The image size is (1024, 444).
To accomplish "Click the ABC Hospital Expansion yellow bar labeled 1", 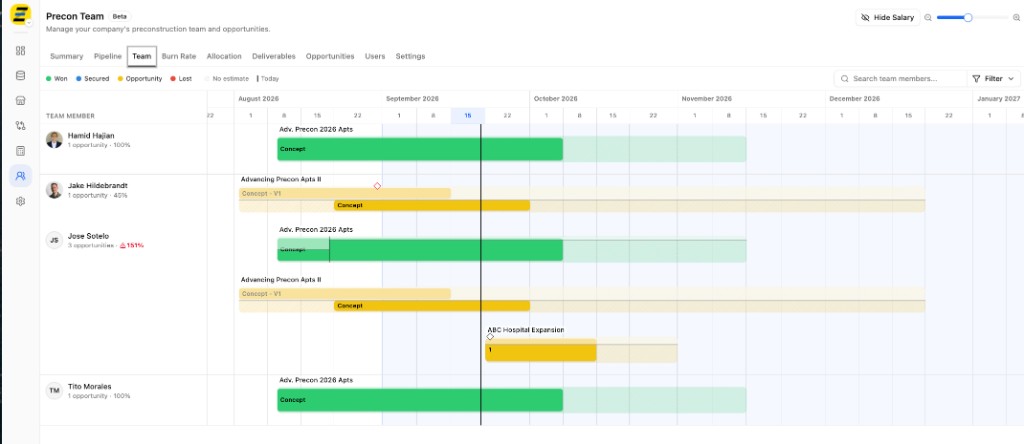I will click(x=541, y=350).
